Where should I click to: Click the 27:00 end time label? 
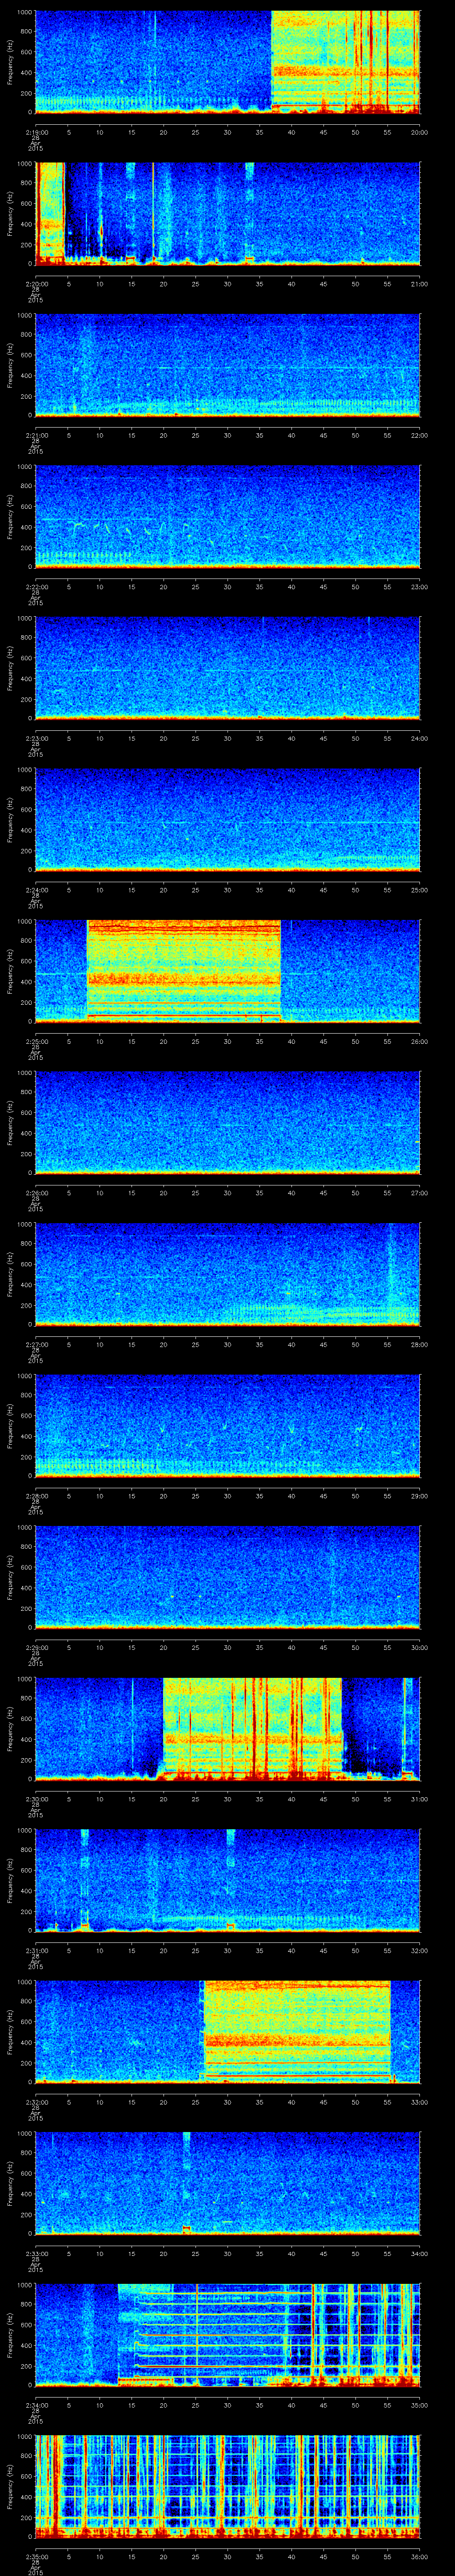click(419, 1193)
